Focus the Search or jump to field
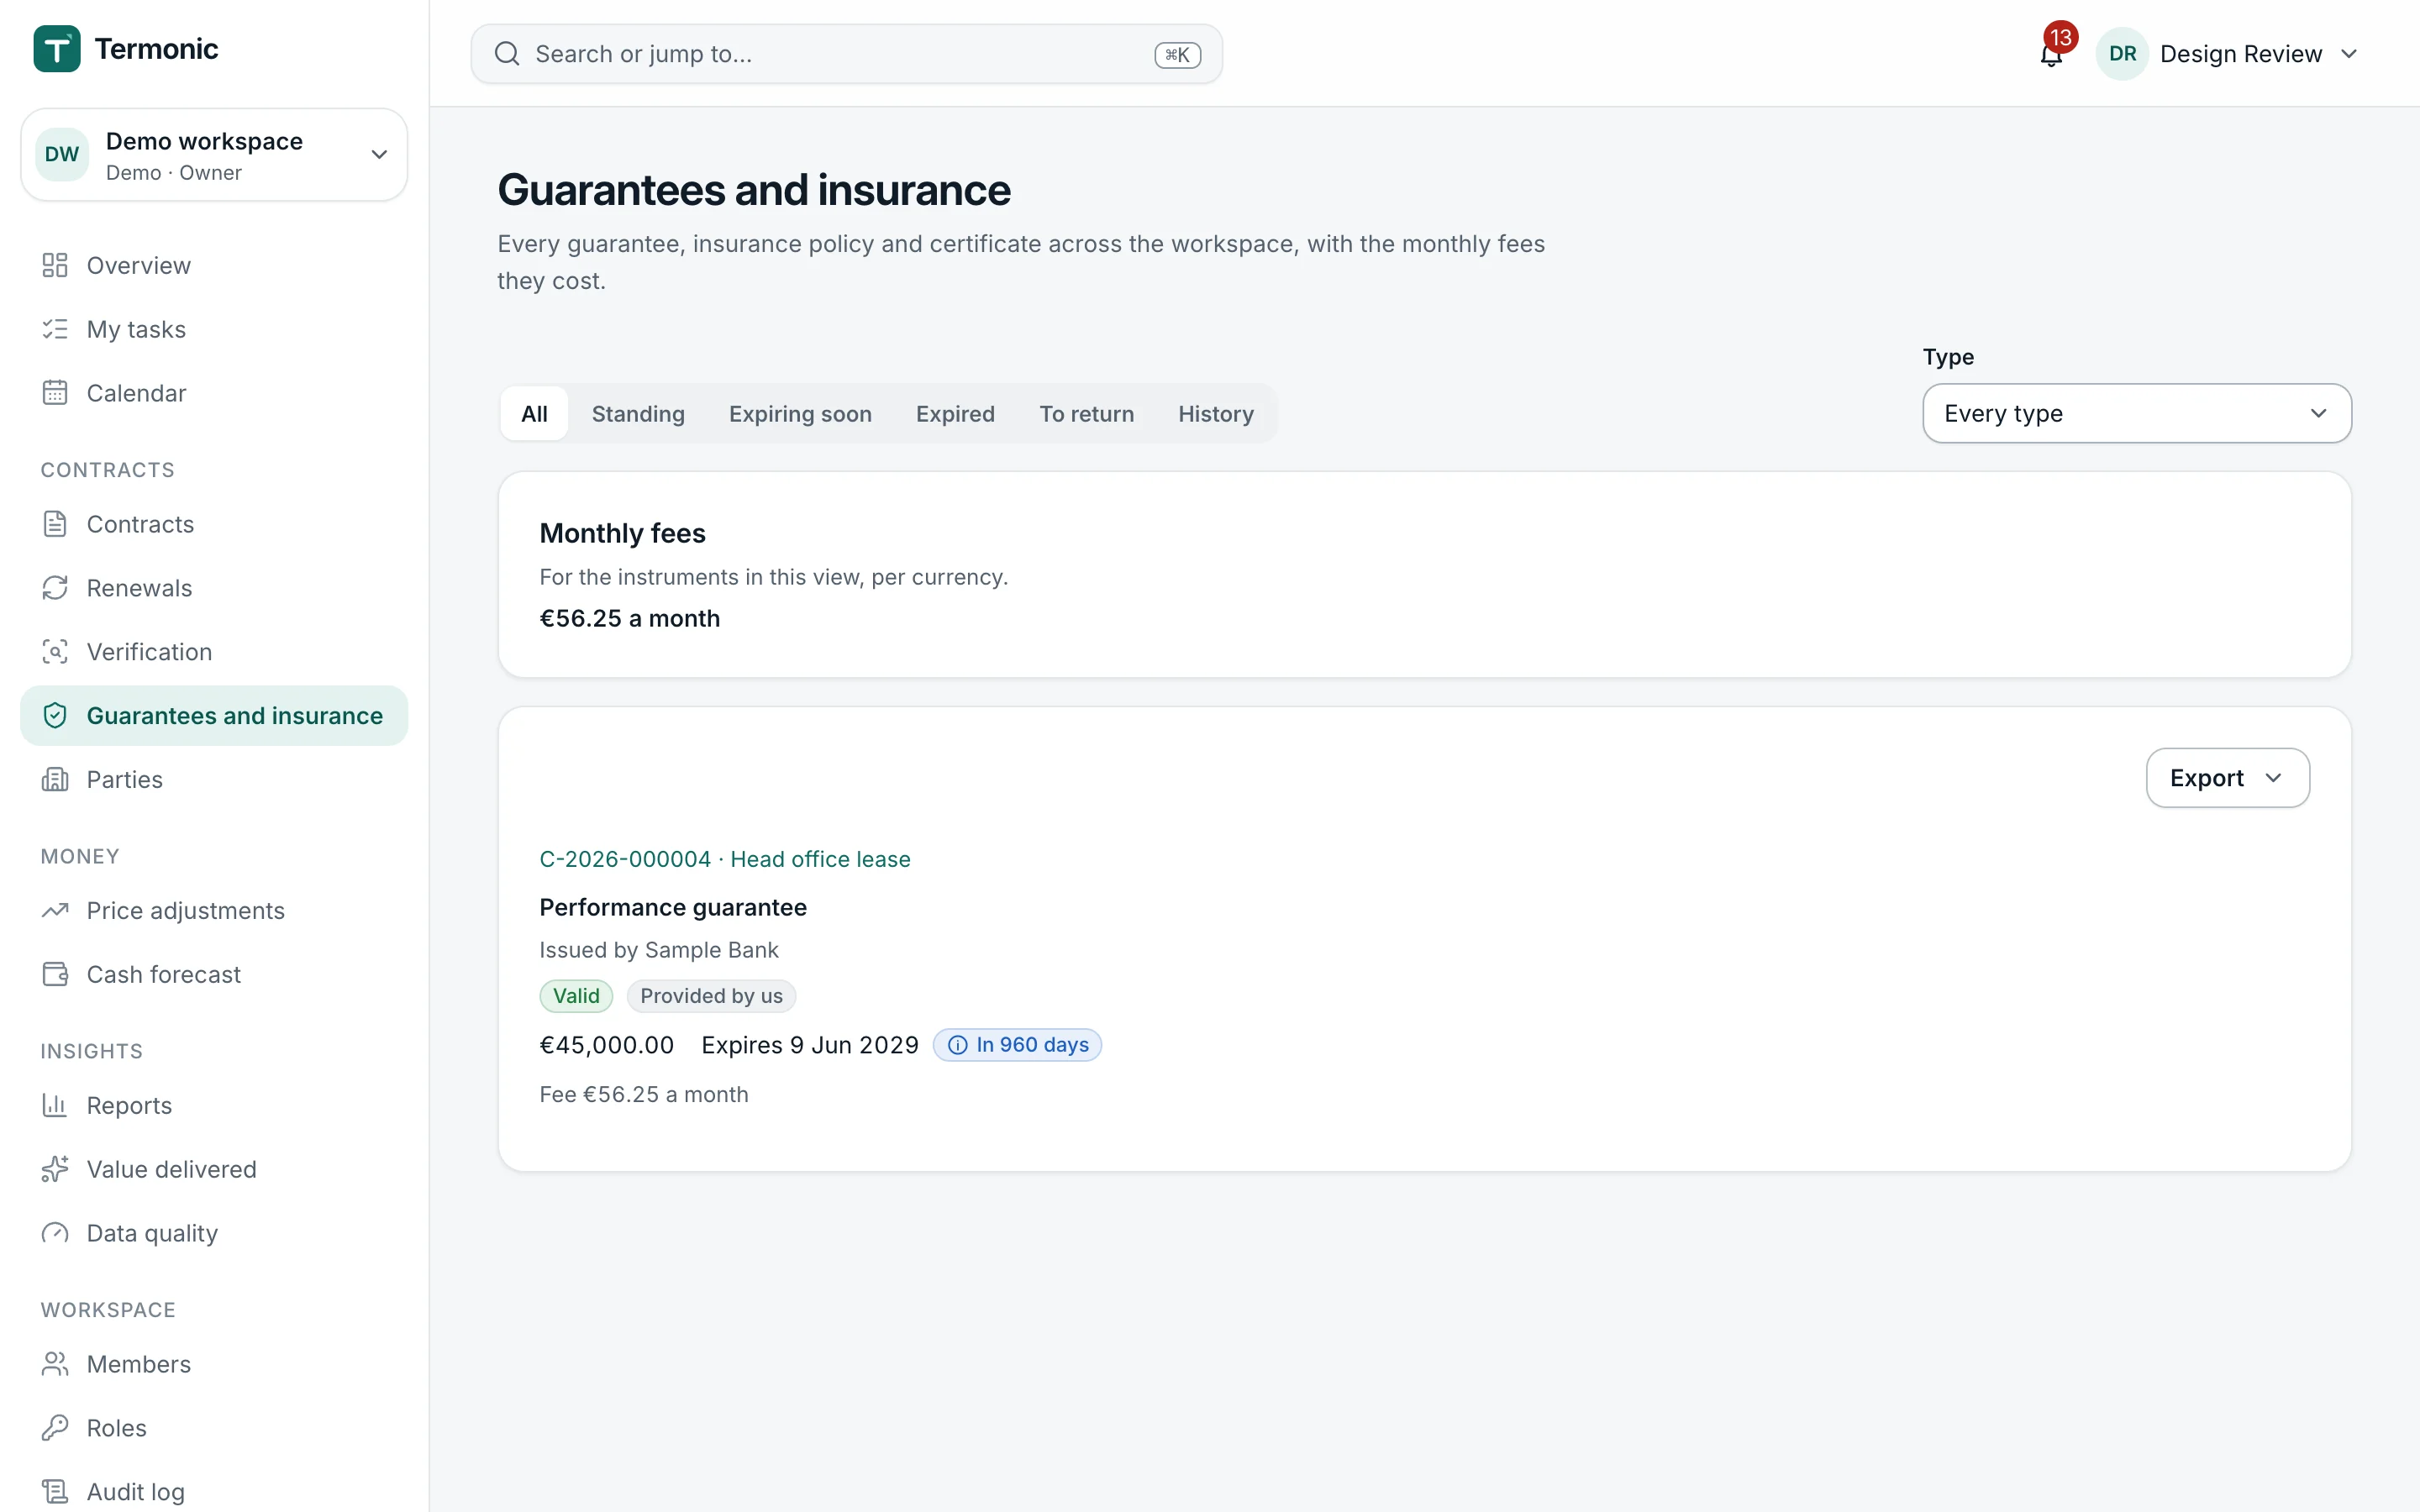 click(x=846, y=54)
